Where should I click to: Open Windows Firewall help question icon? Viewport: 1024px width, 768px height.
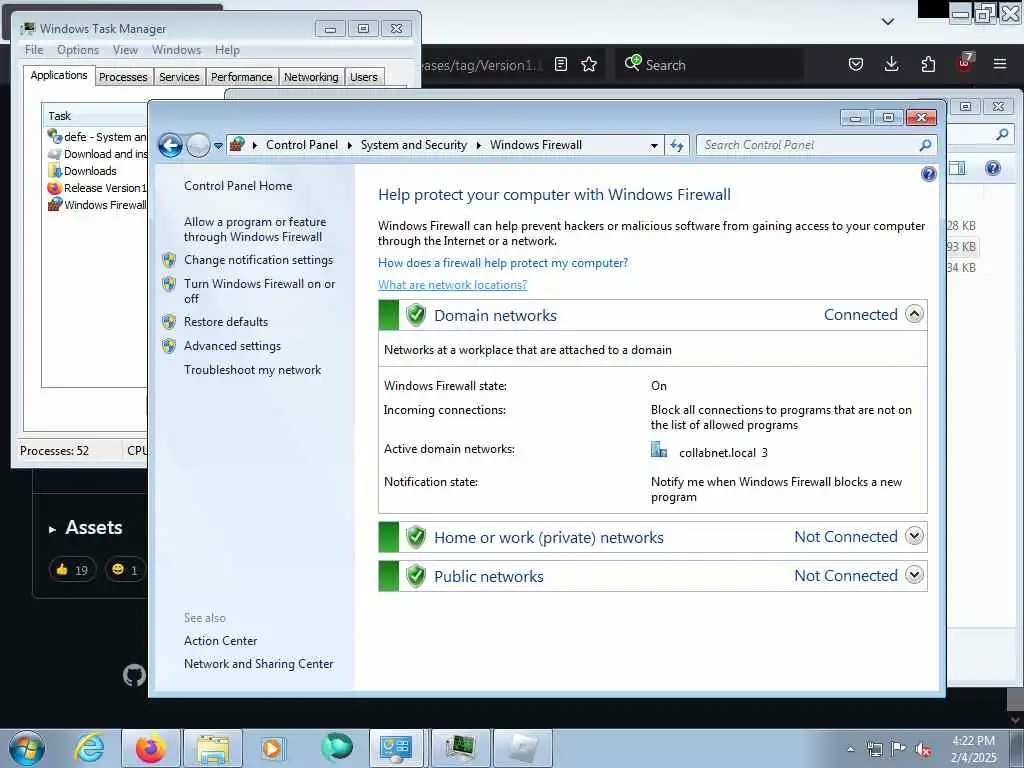pyautogui.click(x=928, y=174)
